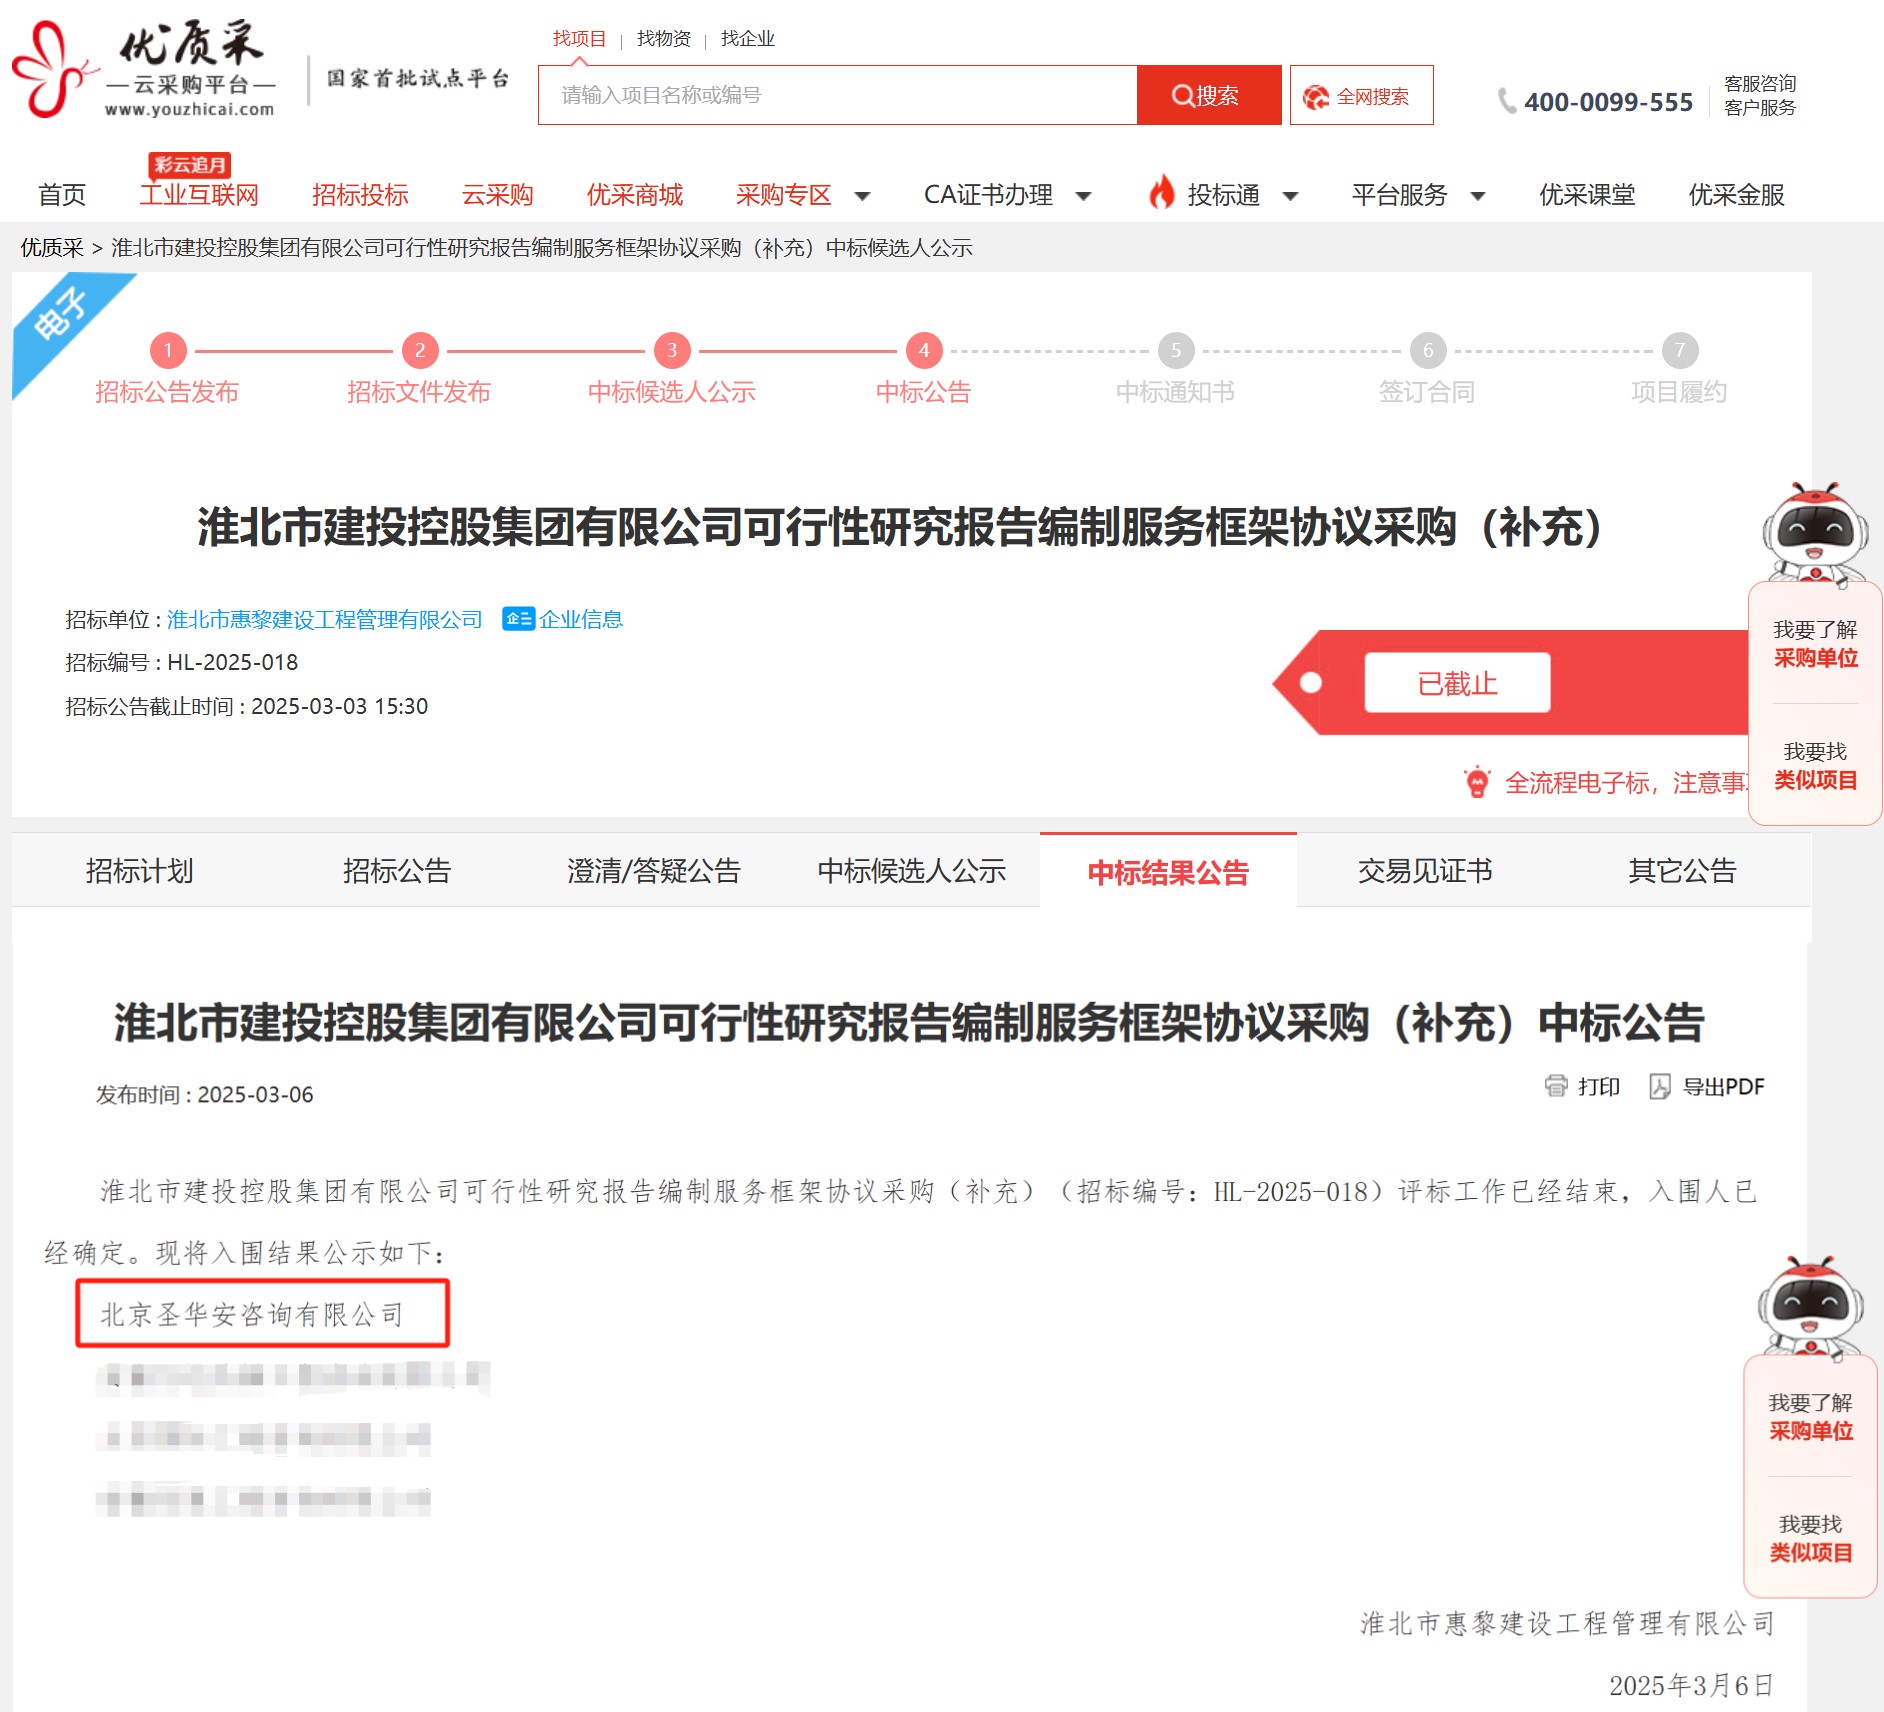Open 优采商城 navigation item
The image size is (1884, 1712).
click(635, 195)
